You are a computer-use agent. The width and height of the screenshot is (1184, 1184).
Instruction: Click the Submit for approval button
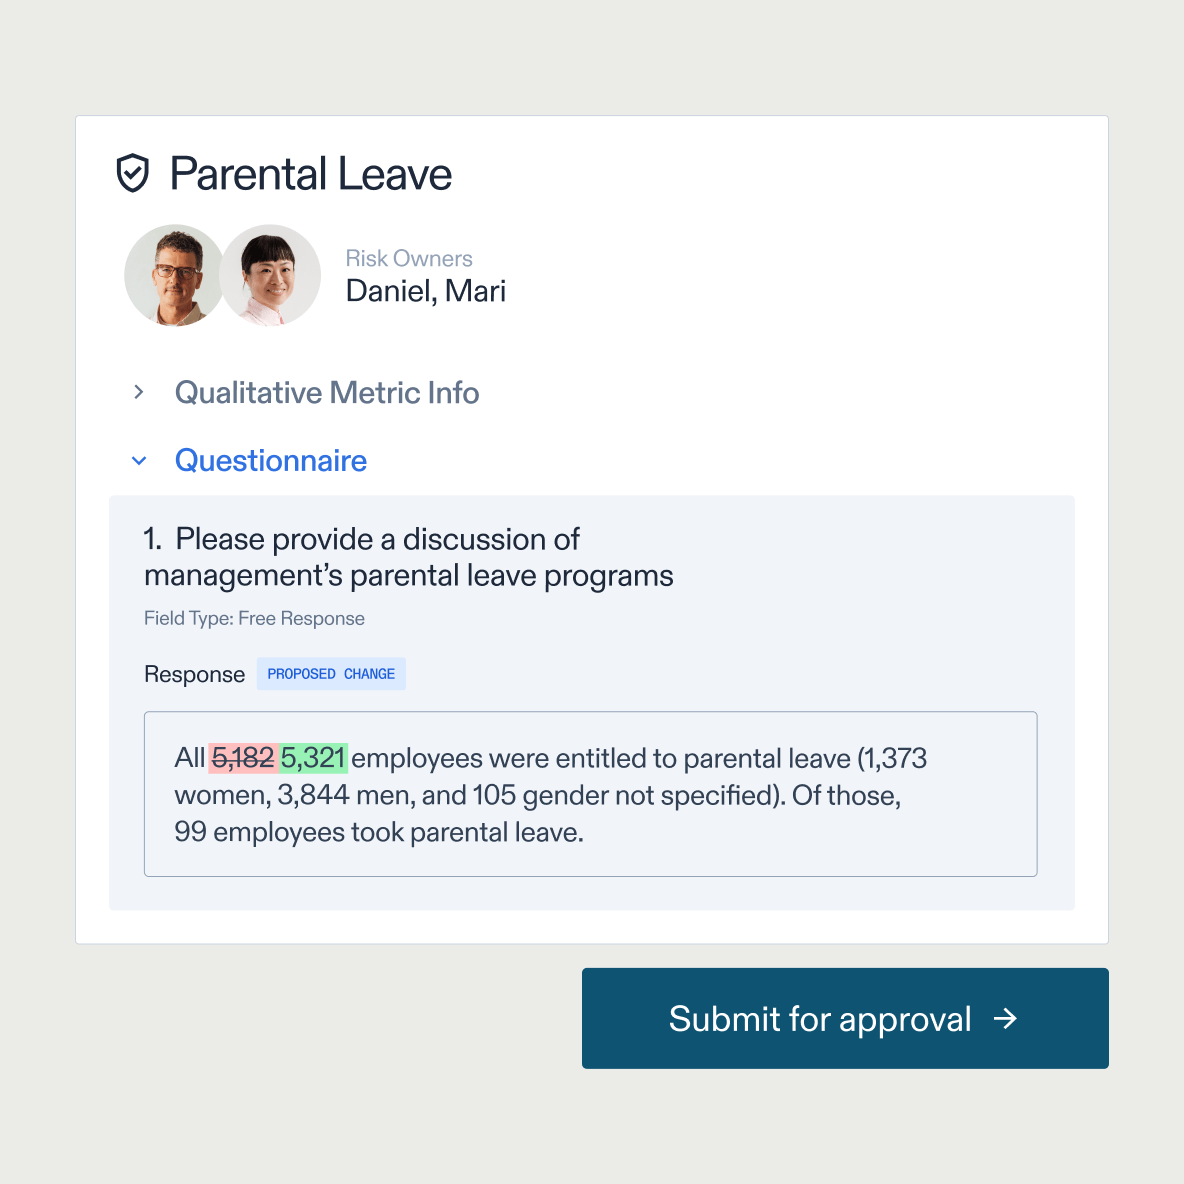tap(845, 1019)
